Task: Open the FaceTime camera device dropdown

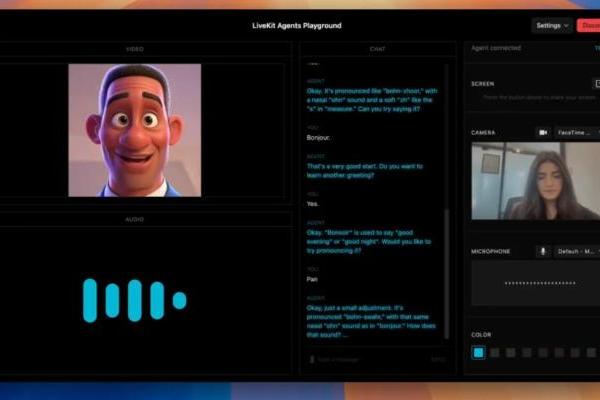Action: click(x=577, y=132)
